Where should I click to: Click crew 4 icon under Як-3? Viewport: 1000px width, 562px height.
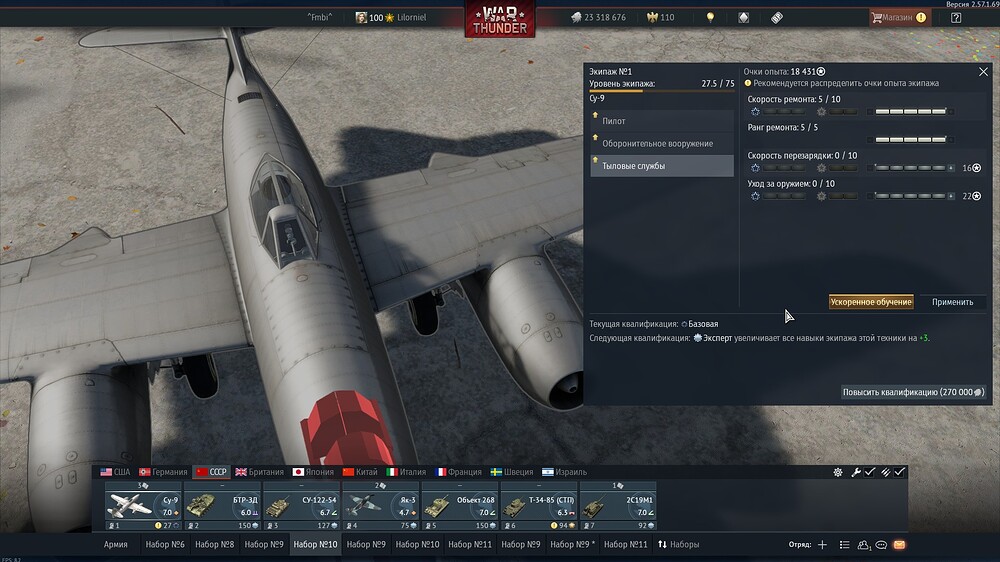[x=349, y=526]
